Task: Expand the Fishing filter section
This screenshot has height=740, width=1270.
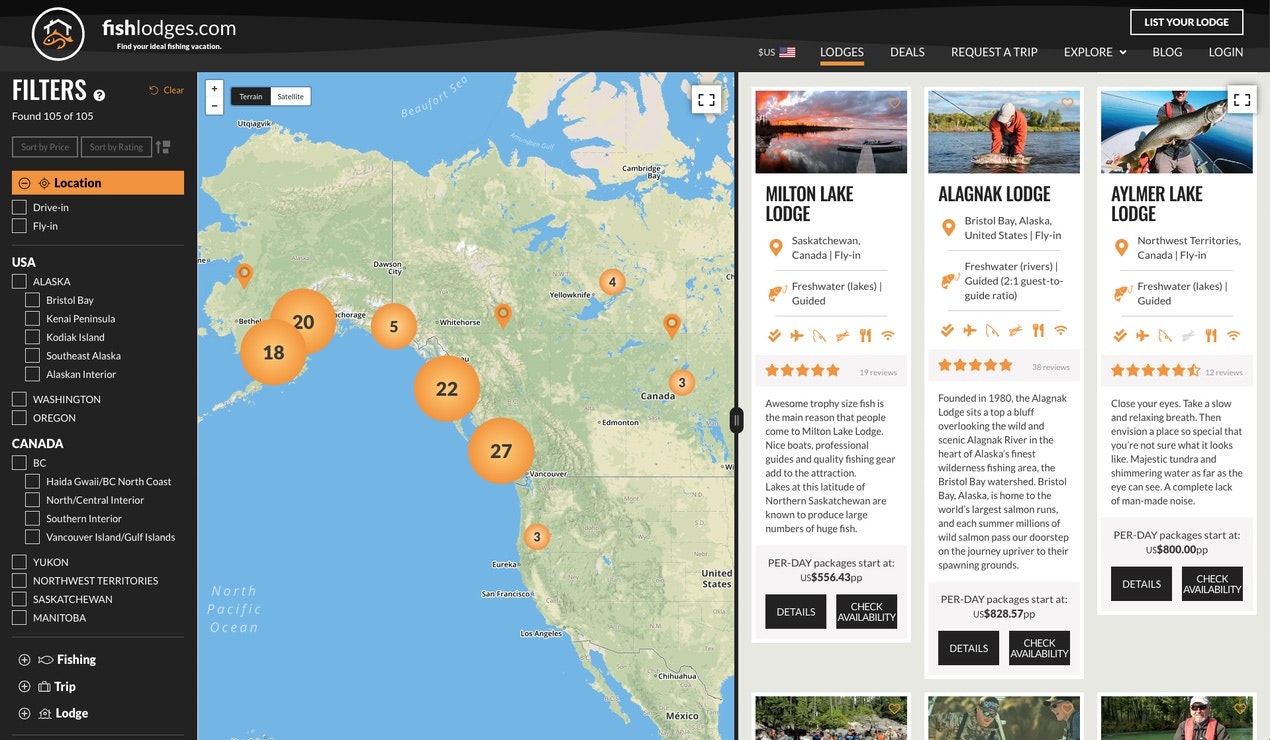Action: pos(21,659)
